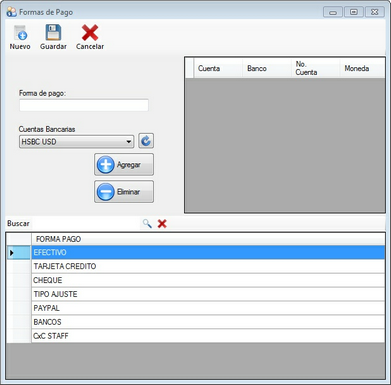
Task: Select the TIPO AJUSTE row
Action: point(208,294)
